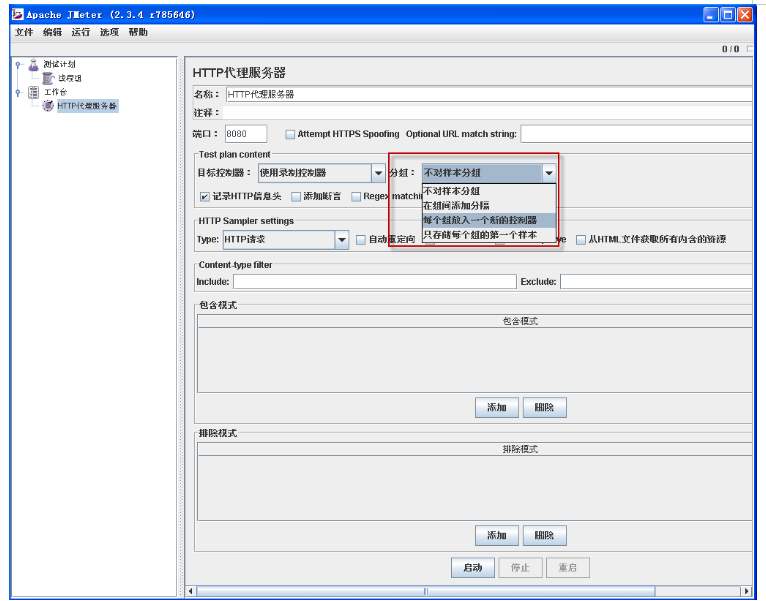Image resolution: width=766 pixels, height=601 pixels.
Task: Open the Type HTTP请求 dropdown arrow
Action: (341, 240)
